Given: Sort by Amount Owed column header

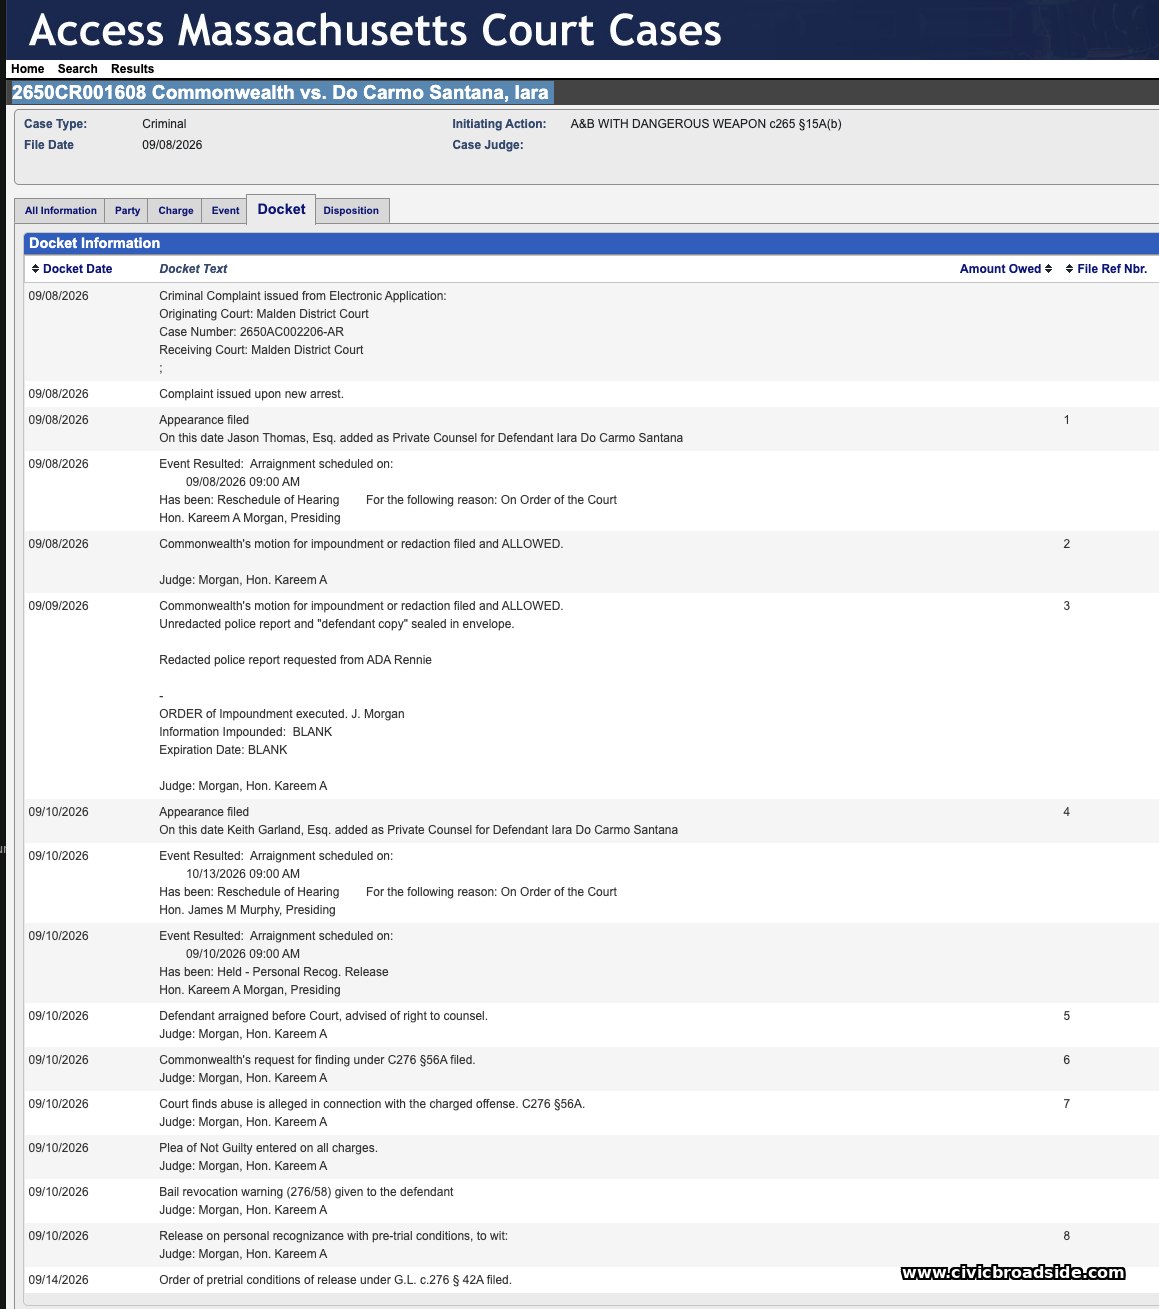Looking at the screenshot, I should [x=1000, y=269].
